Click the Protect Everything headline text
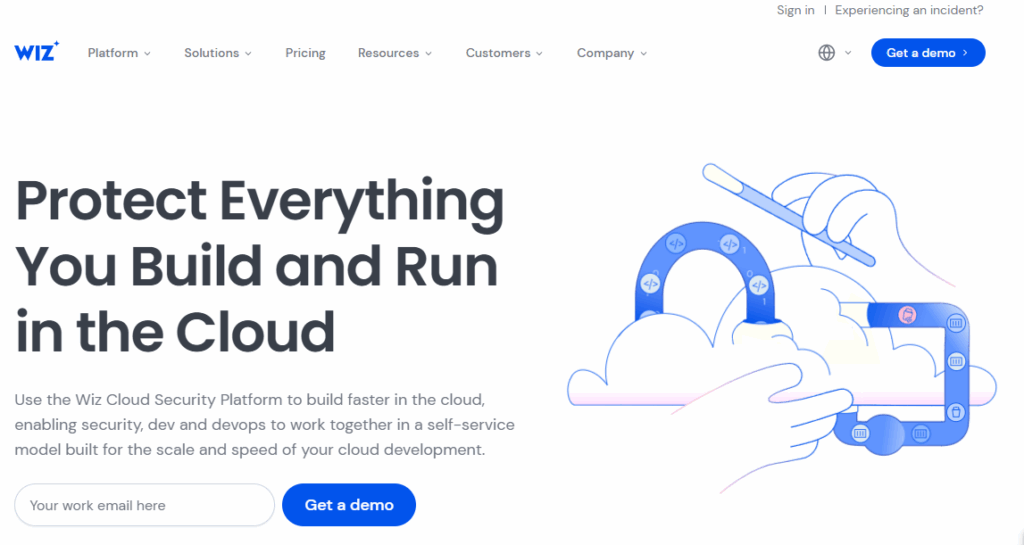 tap(259, 266)
